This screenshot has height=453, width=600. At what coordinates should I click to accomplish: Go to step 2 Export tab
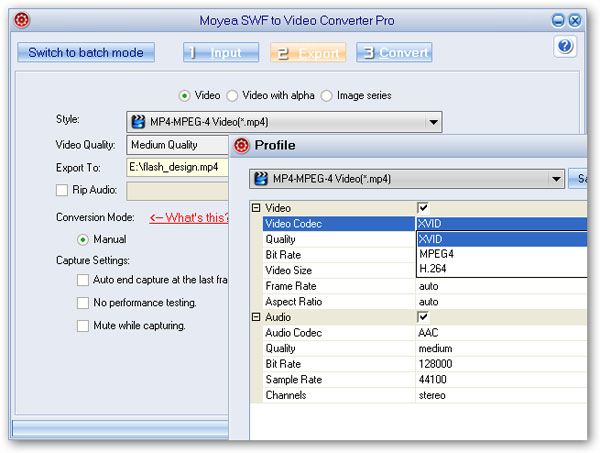(x=308, y=52)
